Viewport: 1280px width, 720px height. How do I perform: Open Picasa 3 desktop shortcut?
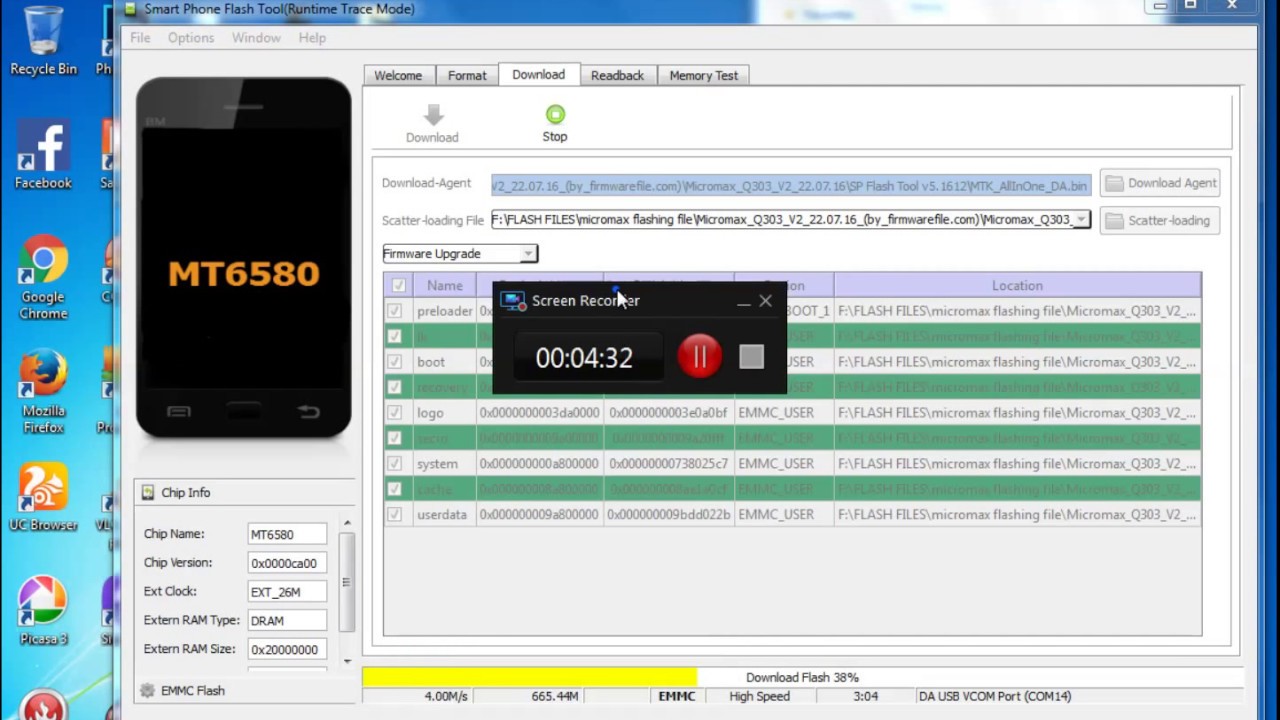click(x=43, y=611)
